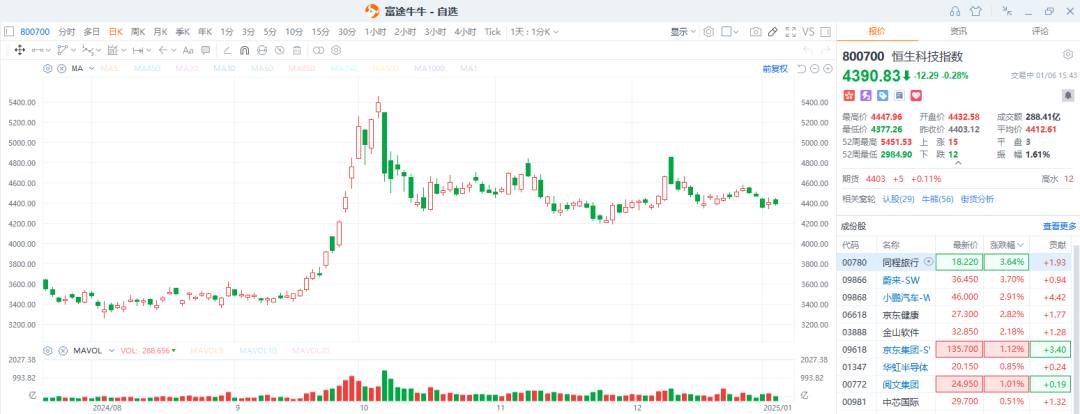
Task: Switch to 周K weekly chart
Action: point(138,32)
